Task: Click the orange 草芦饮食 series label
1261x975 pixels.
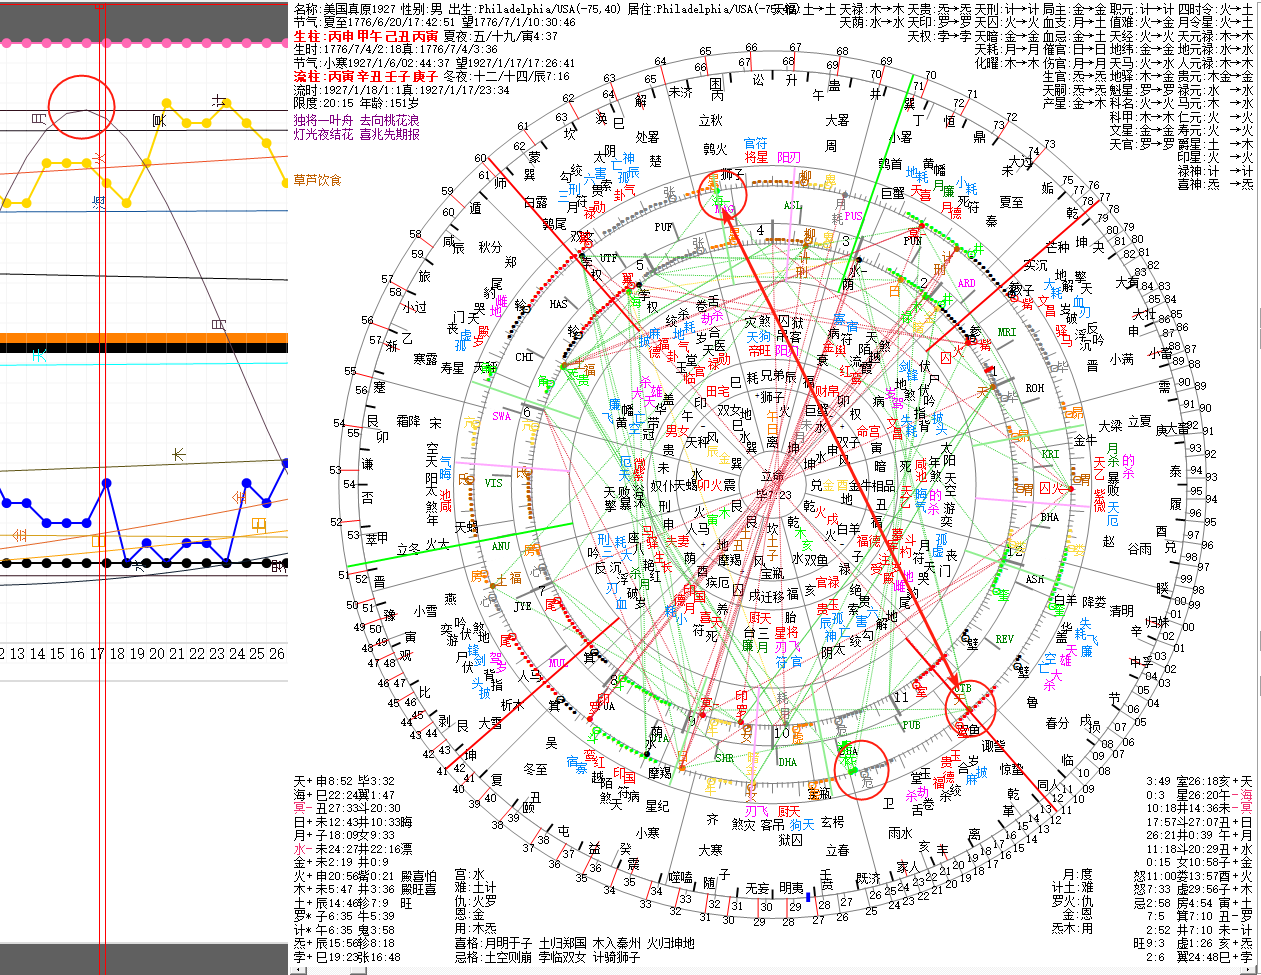Action: tap(317, 181)
